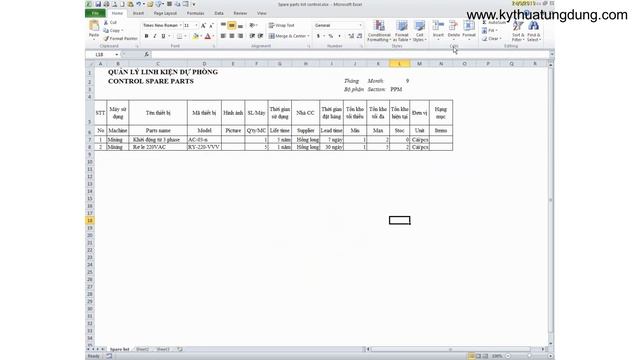Select the column L header
The image size is (640, 360).
pos(399,64)
